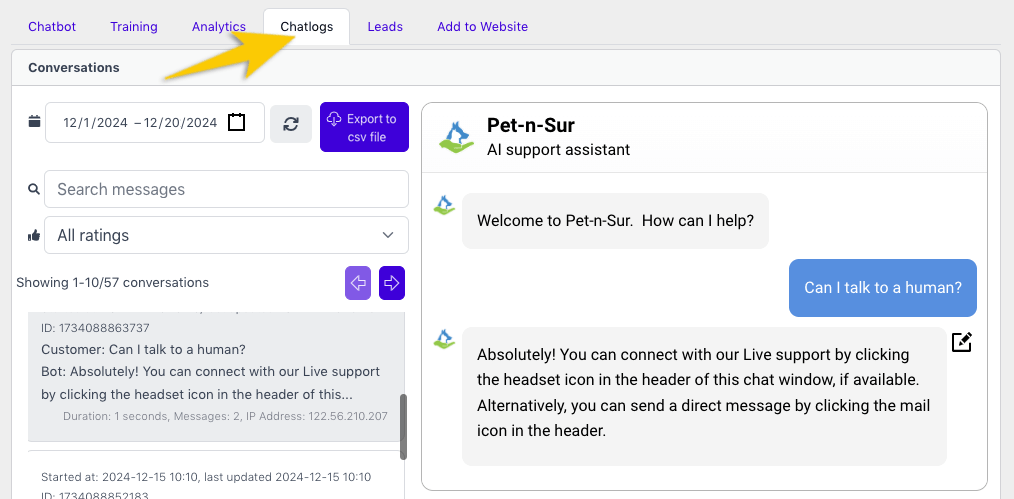Click the bot avatar beside the Absolutely reply
The width and height of the screenshot is (1014, 499).
tap(444, 339)
